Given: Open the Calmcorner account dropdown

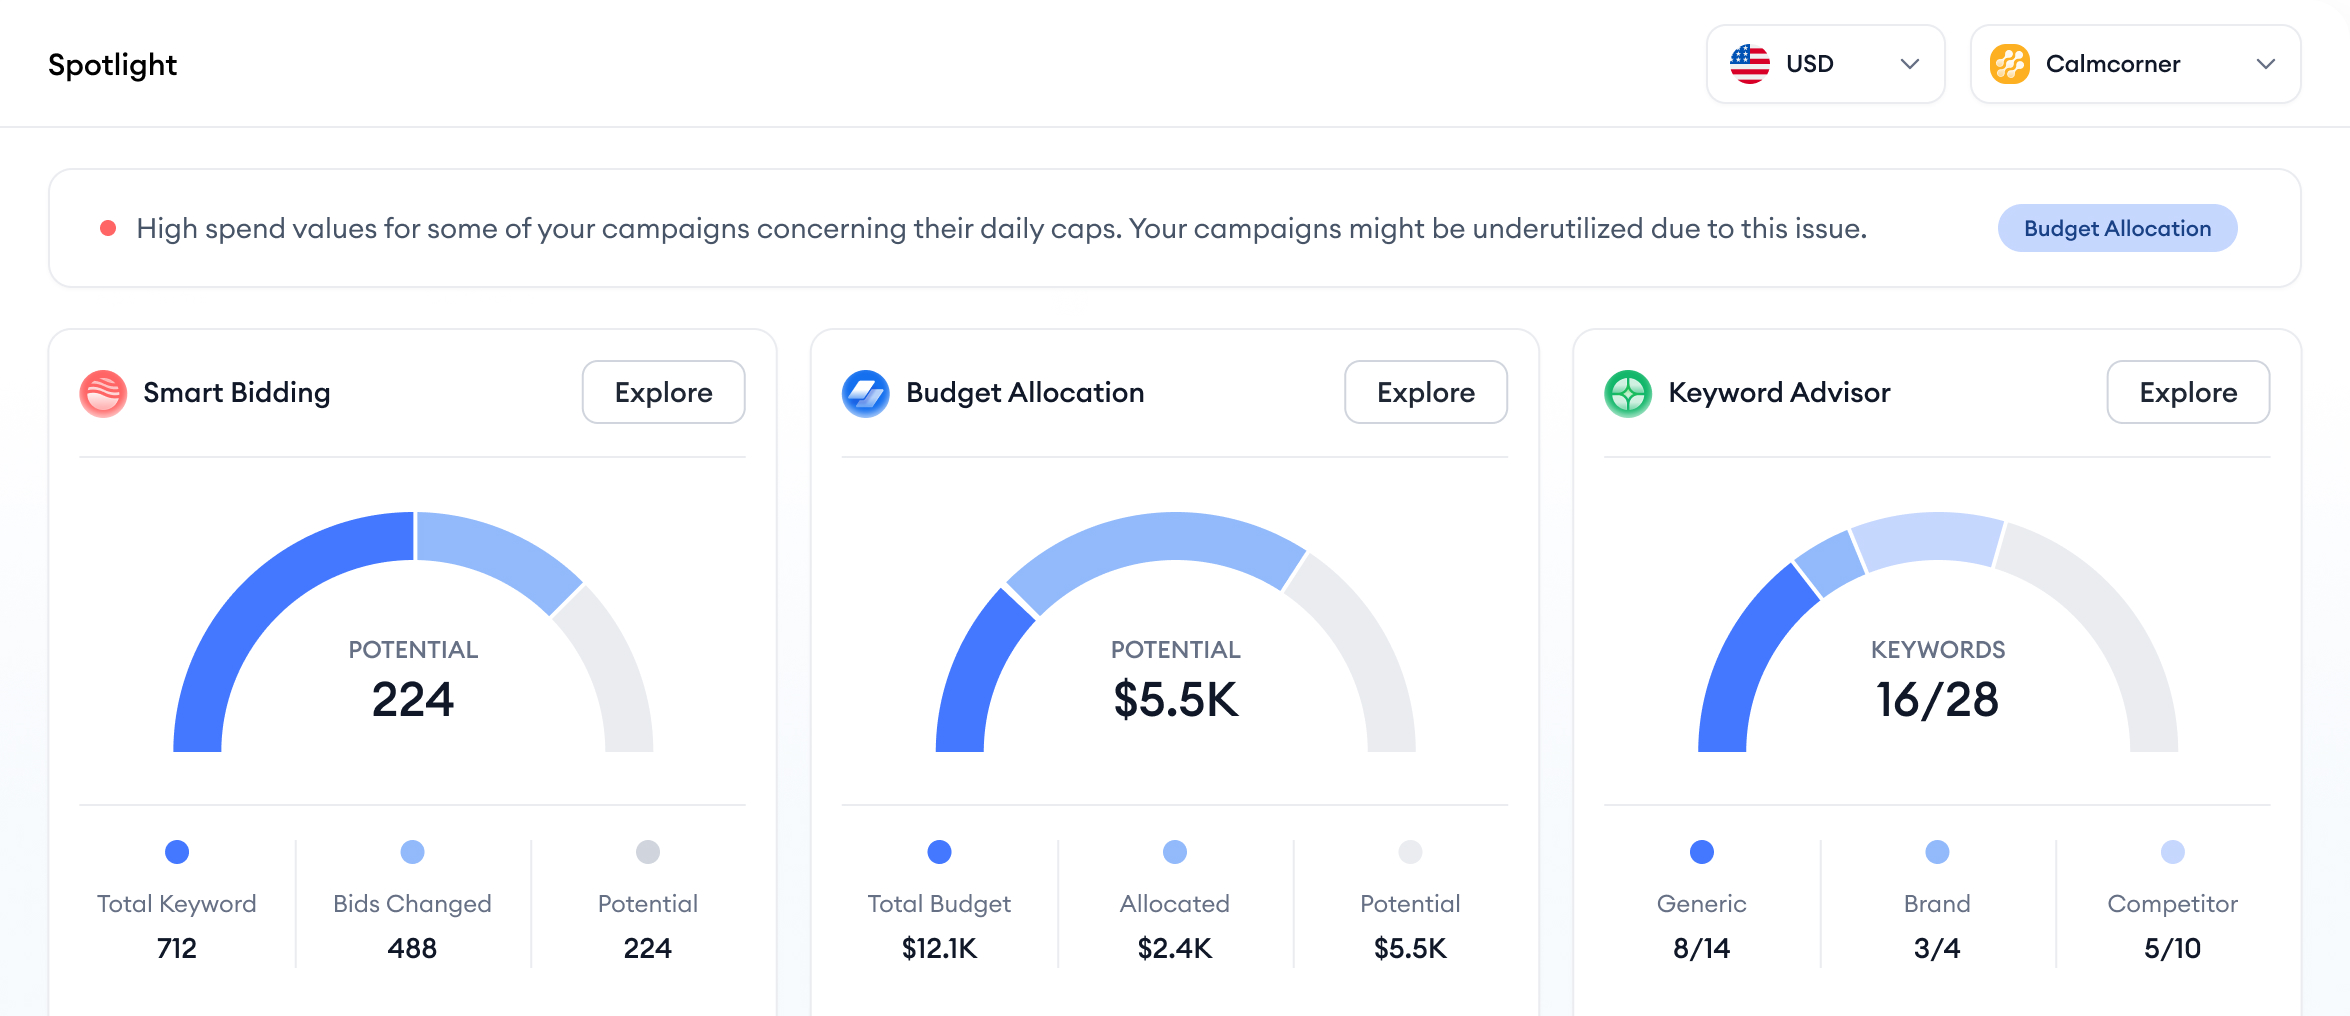Looking at the screenshot, I should click(2136, 64).
